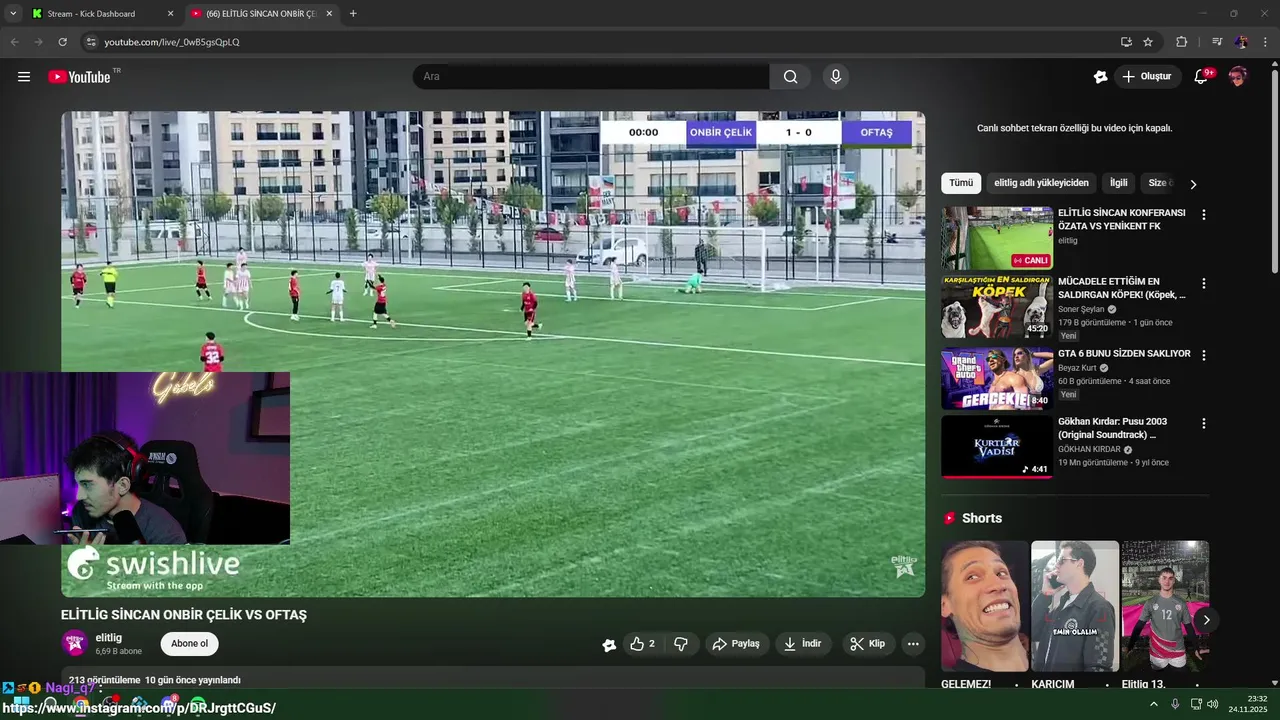This screenshot has height=720, width=1280.
Task: Open media controls icon in Chrome toolbar
Action: tap(1217, 42)
